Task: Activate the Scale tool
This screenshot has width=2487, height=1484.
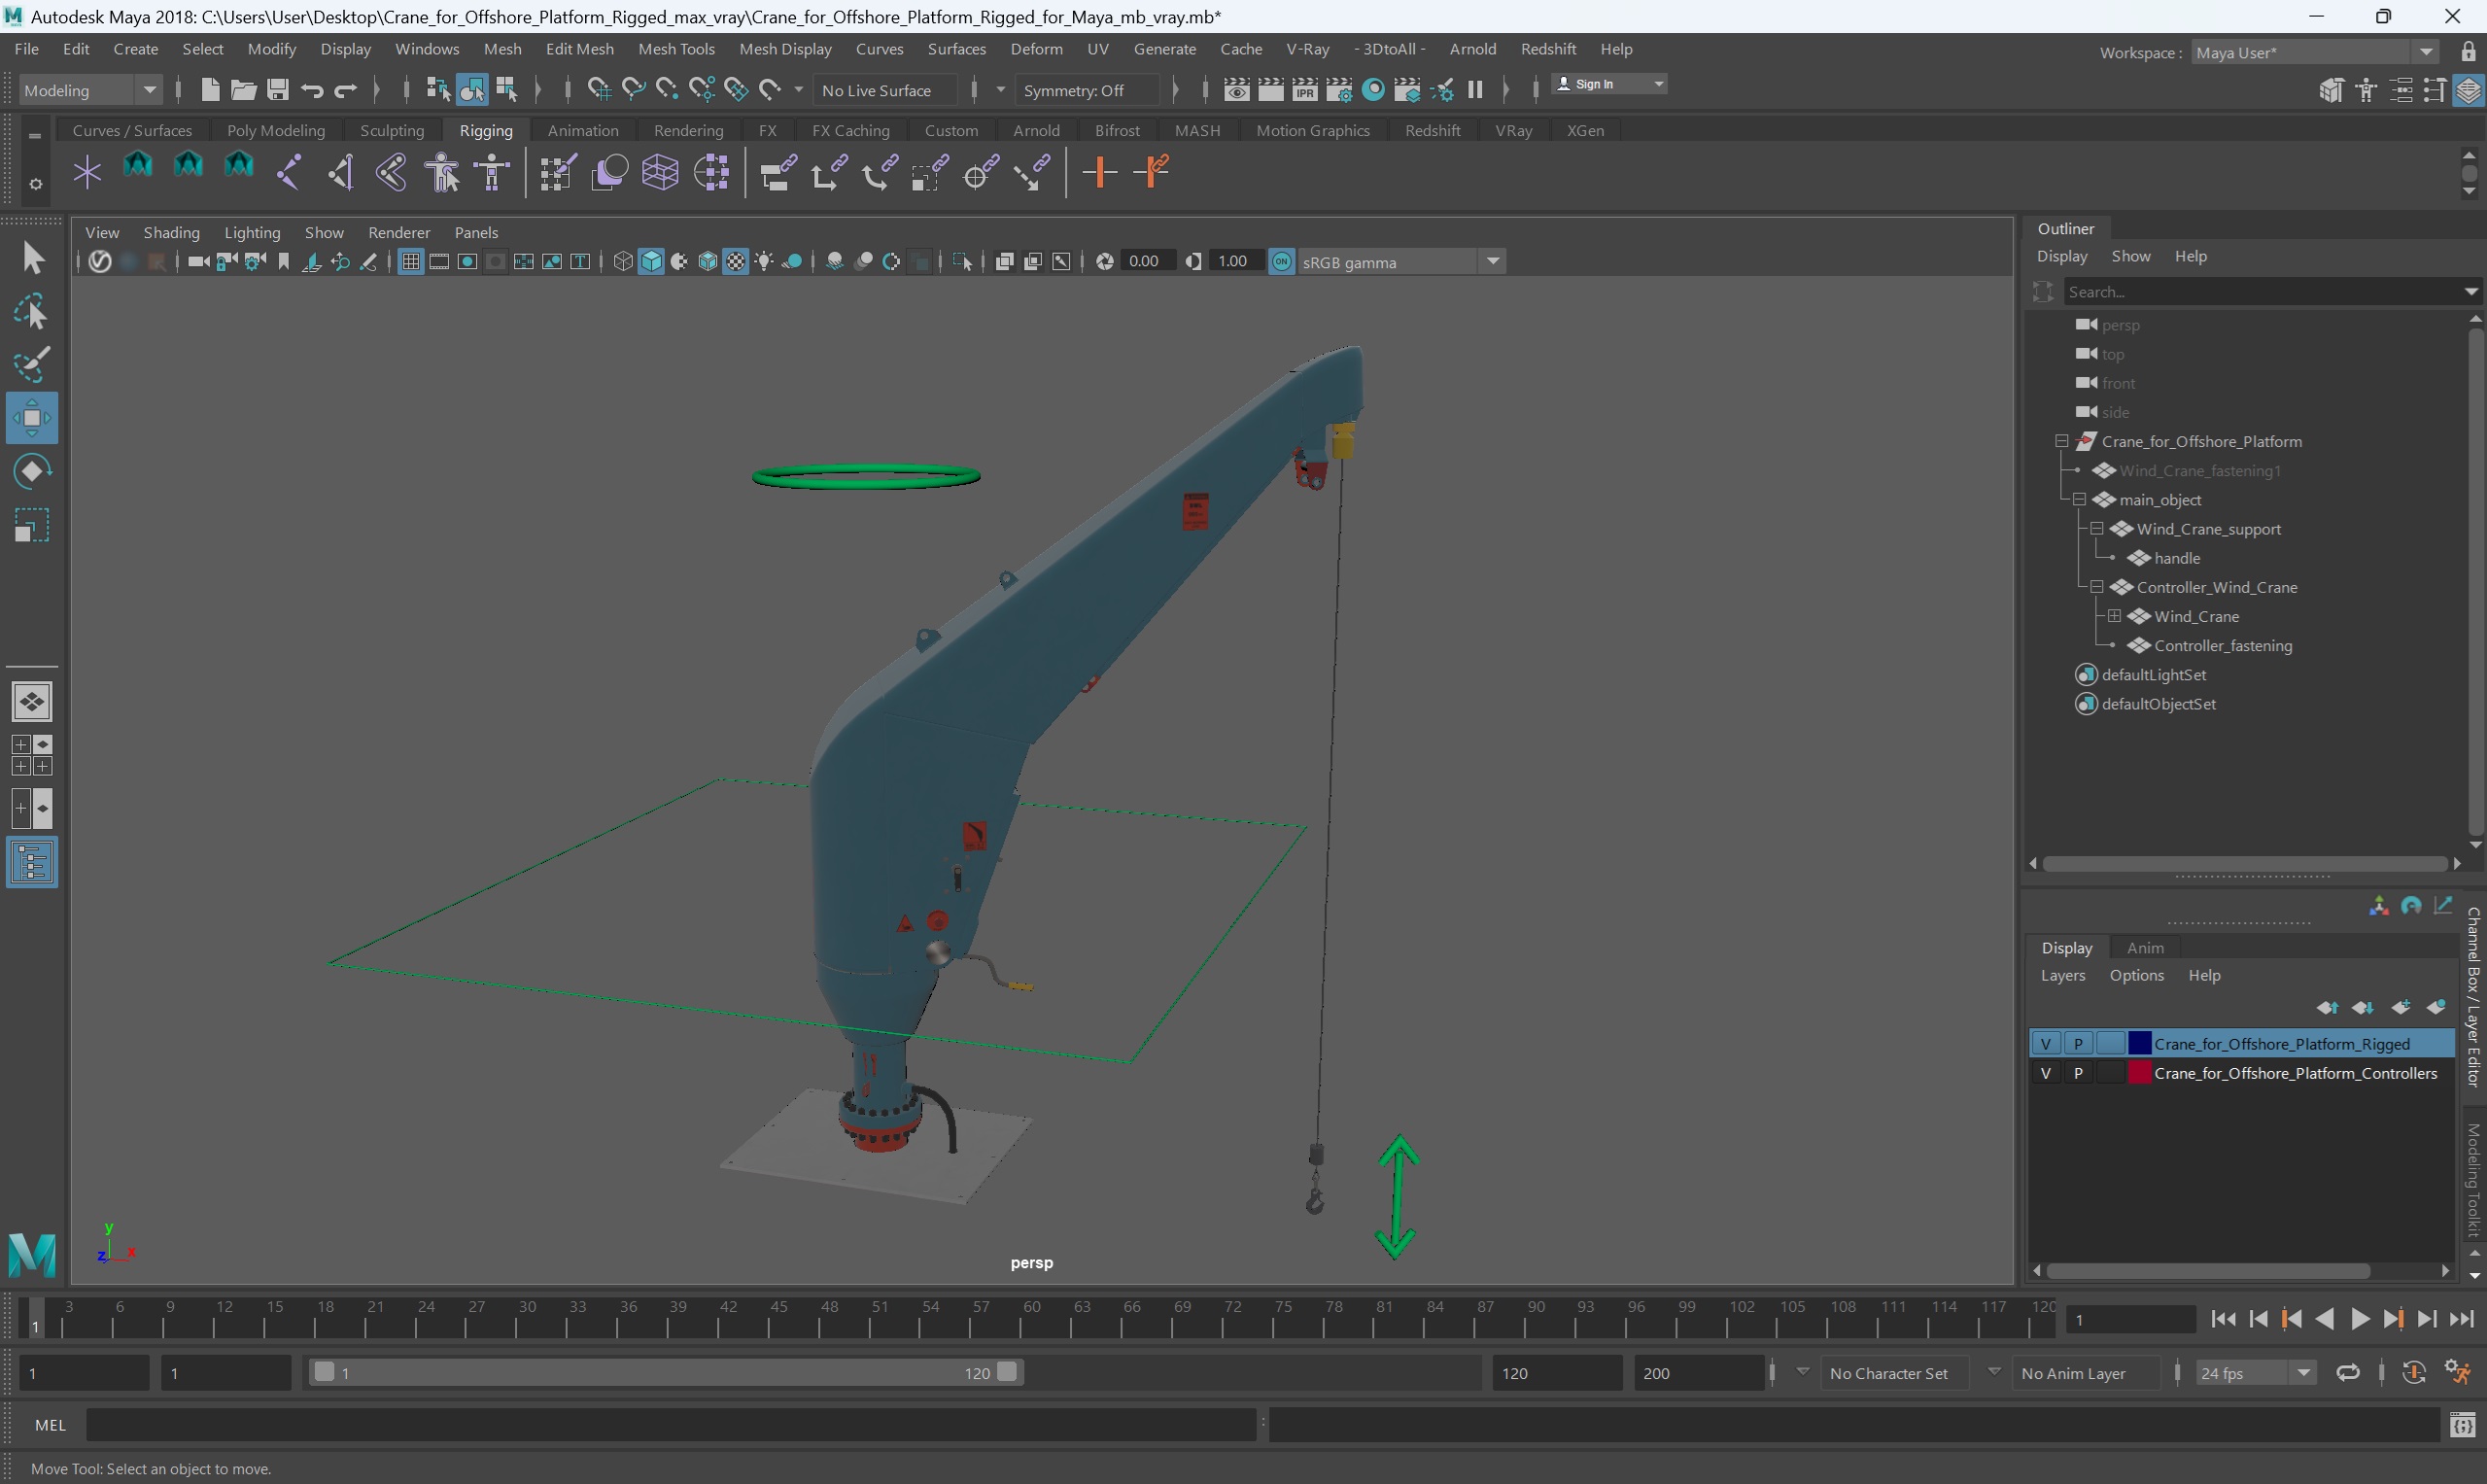Action: (x=31, y=525)
